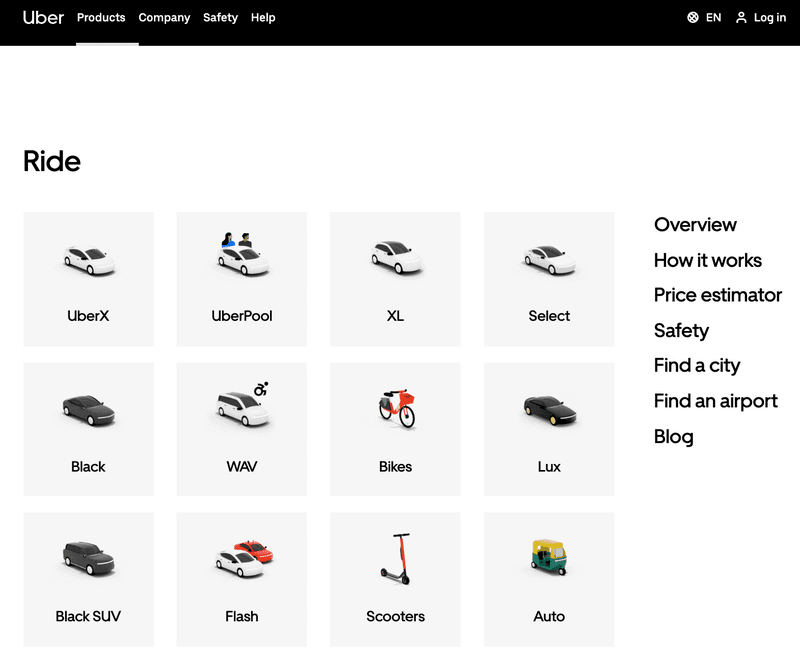Click the Uber logo
Viewport: 800px width, 658px height.
pyautogui.click(x=43, y=17)
